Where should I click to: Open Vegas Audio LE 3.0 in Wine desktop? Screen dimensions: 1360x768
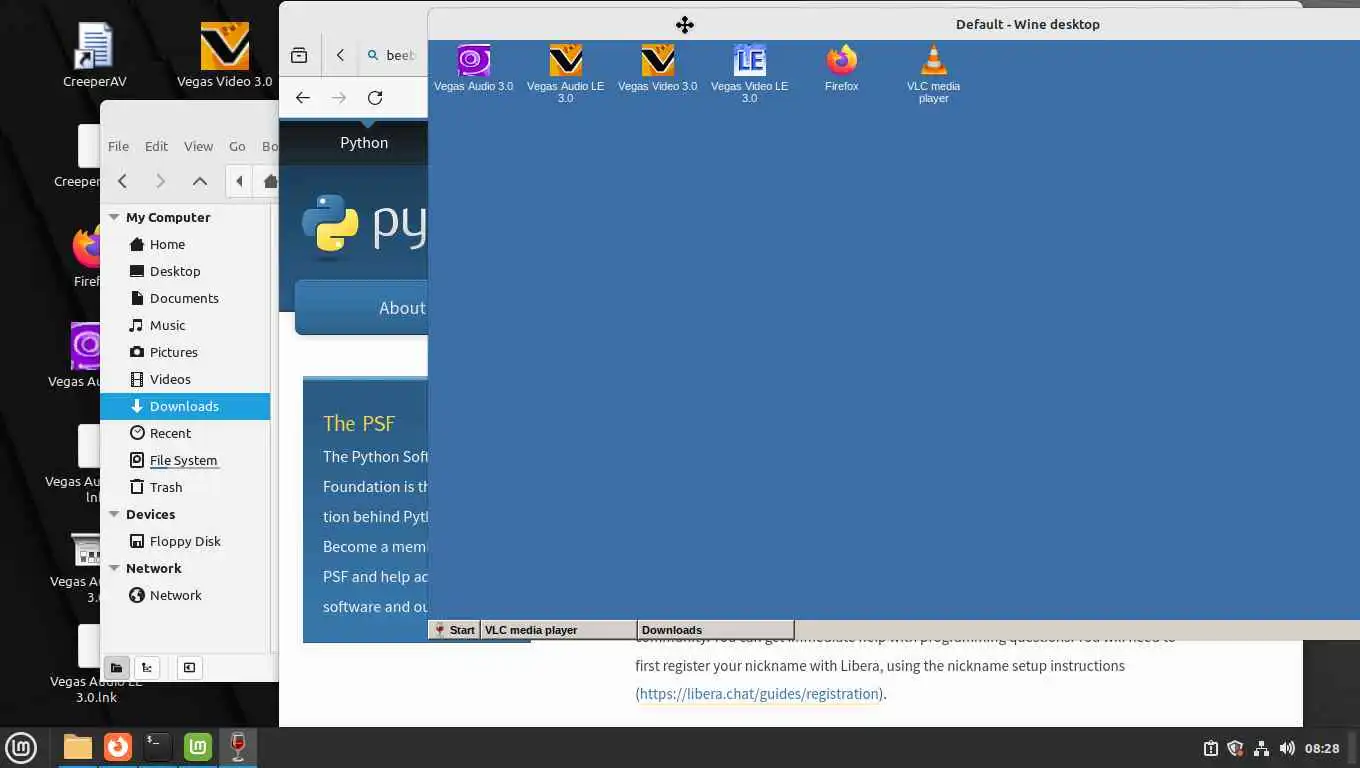click(x=565, y=74)
